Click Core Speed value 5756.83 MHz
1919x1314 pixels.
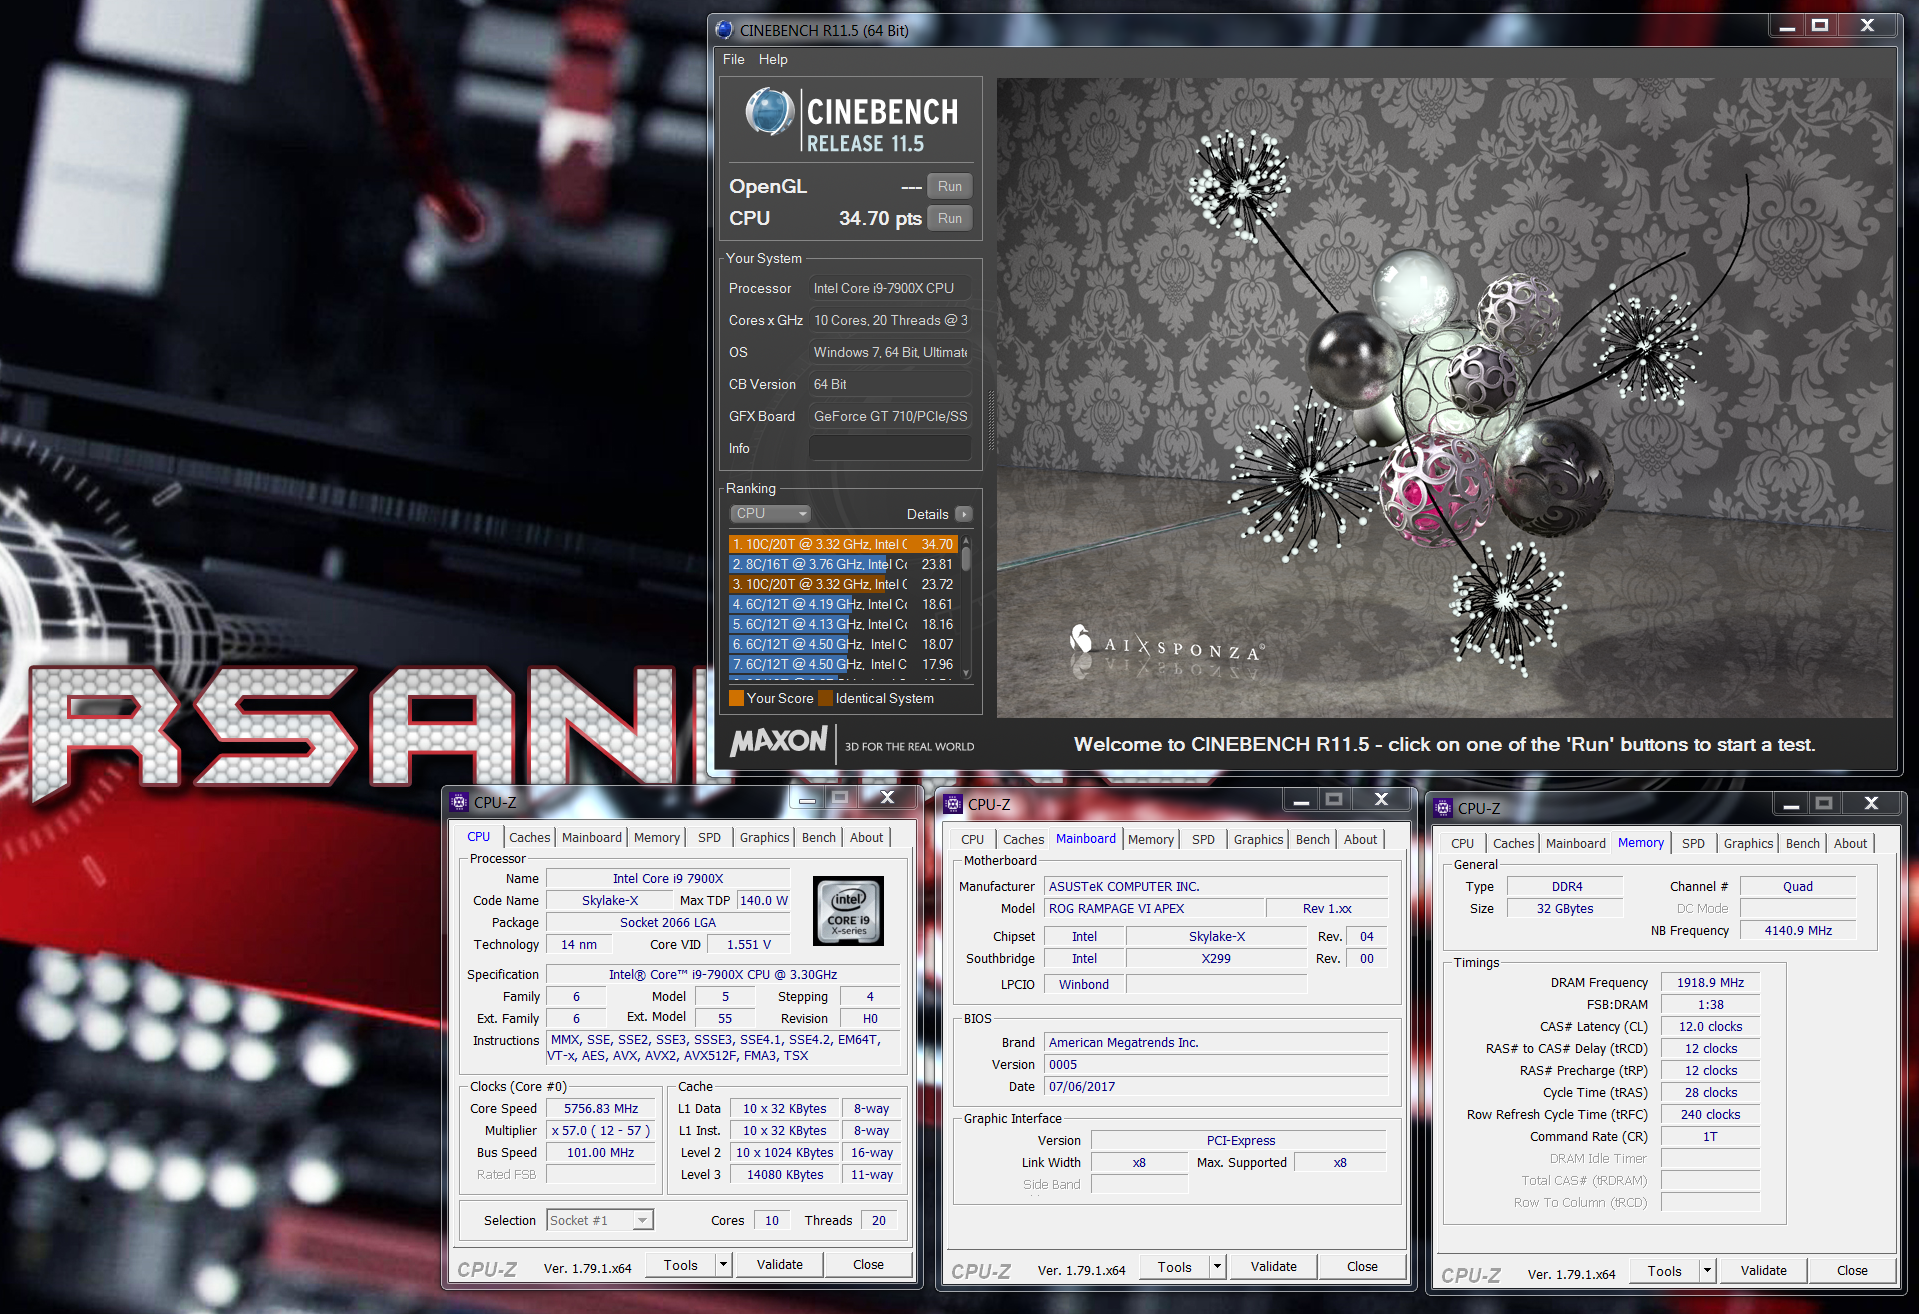(x=601, y=1109)
